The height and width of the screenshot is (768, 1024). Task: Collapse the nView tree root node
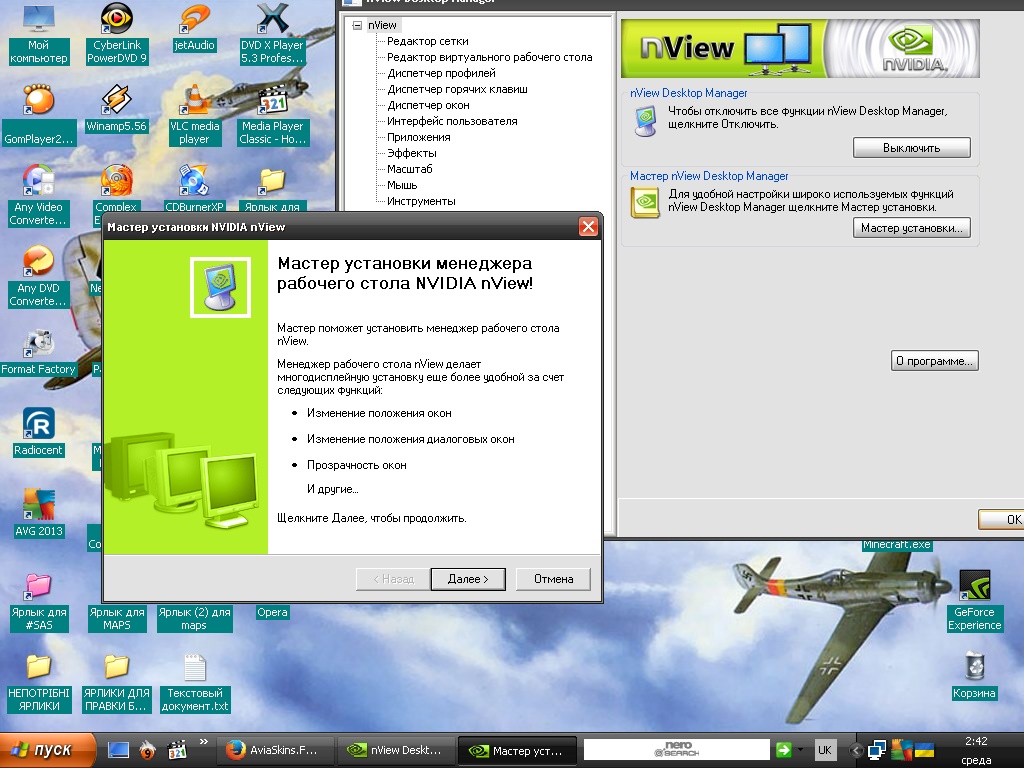point(357,25)
